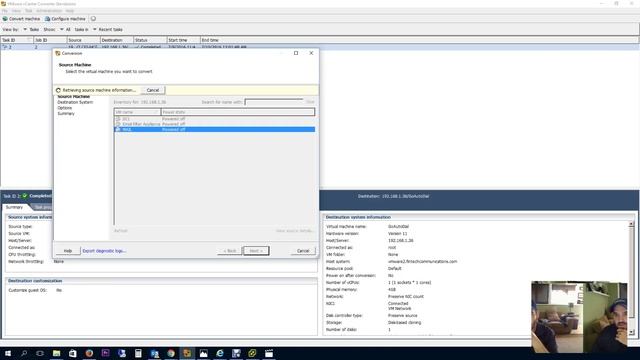
Task: Sort by the Source column header
Action: [x=83, y=40]
